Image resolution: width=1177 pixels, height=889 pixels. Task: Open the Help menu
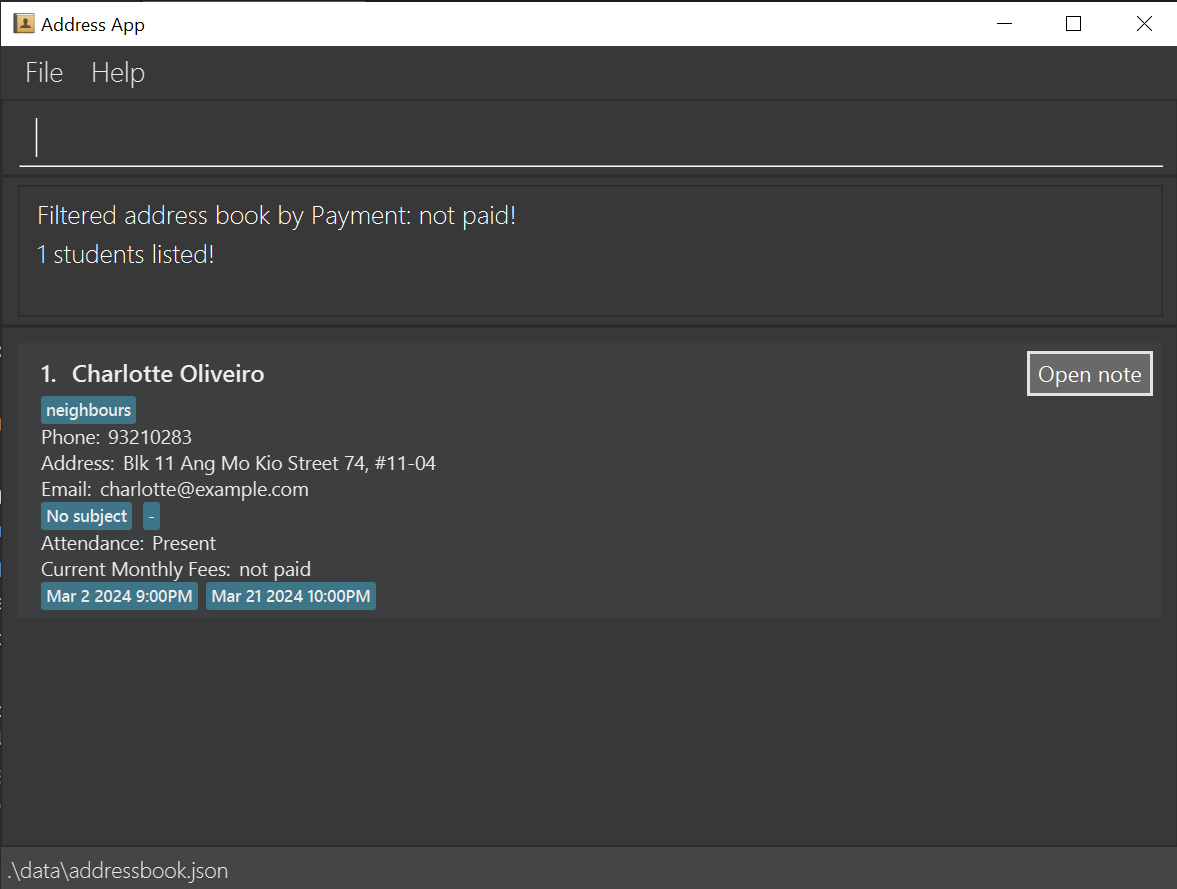(x=117, y=72)
